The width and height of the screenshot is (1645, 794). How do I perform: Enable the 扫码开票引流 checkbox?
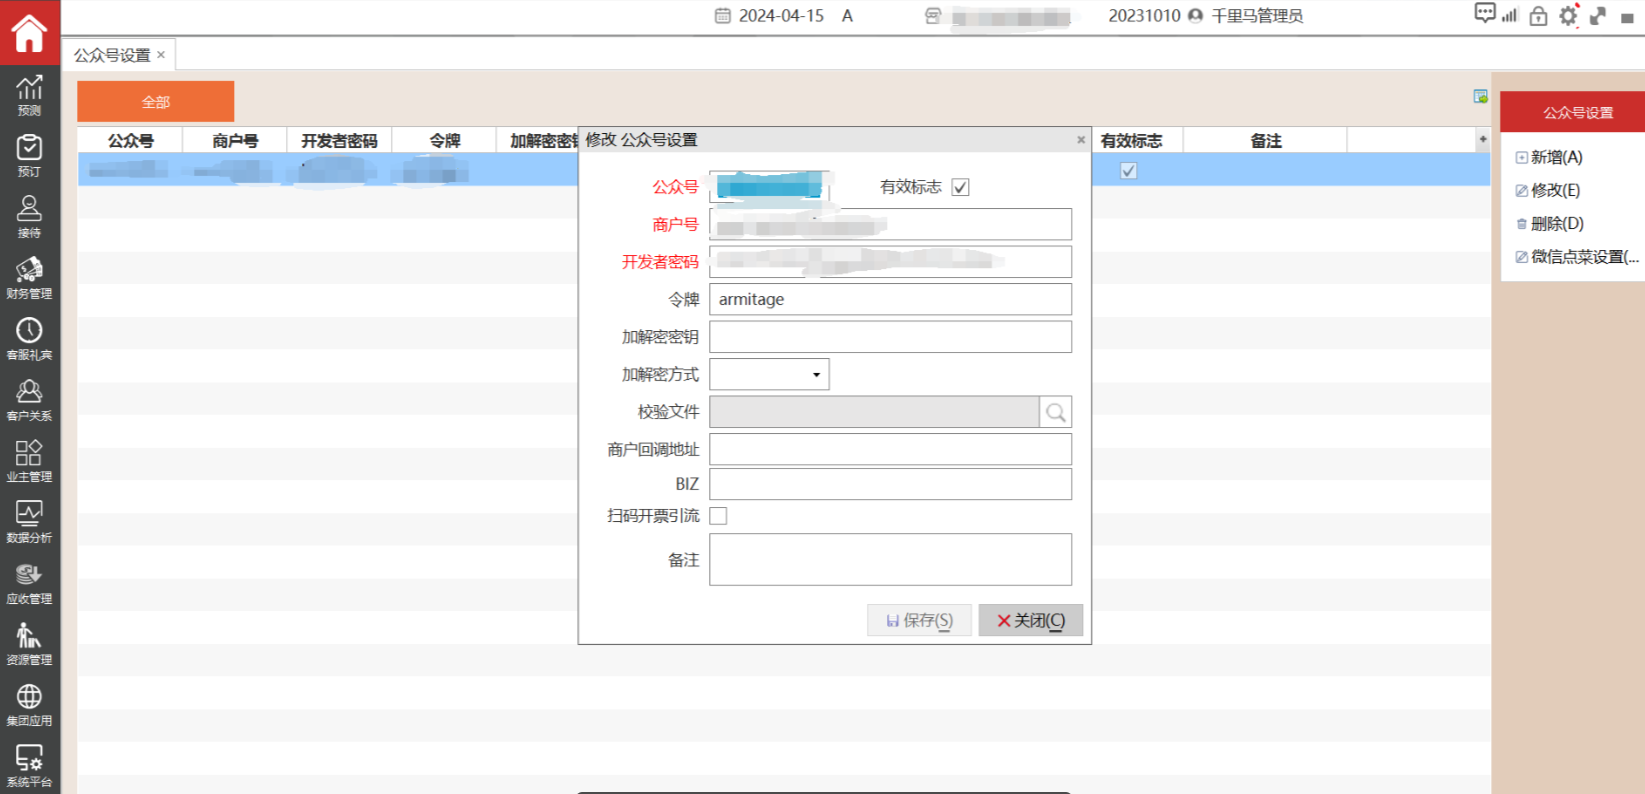pos(718,516)
